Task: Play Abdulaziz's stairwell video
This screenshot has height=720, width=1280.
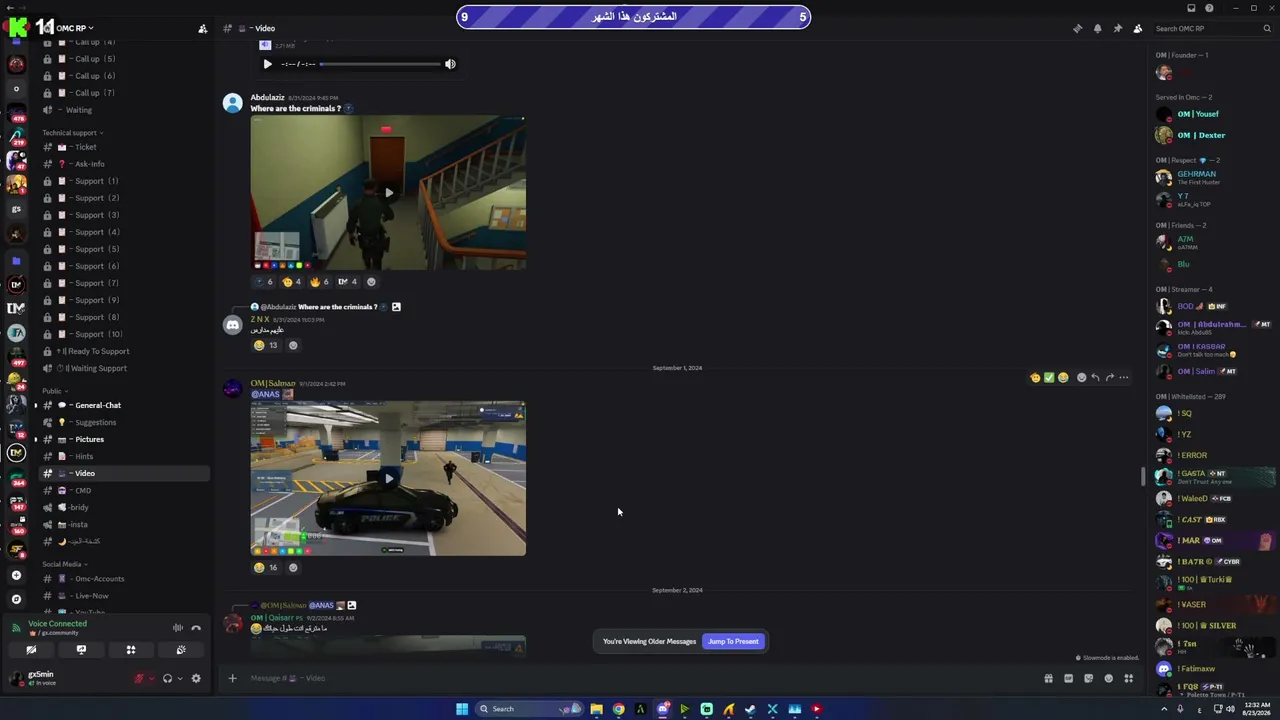Action: pyautogui.click(x=388, y=193)
